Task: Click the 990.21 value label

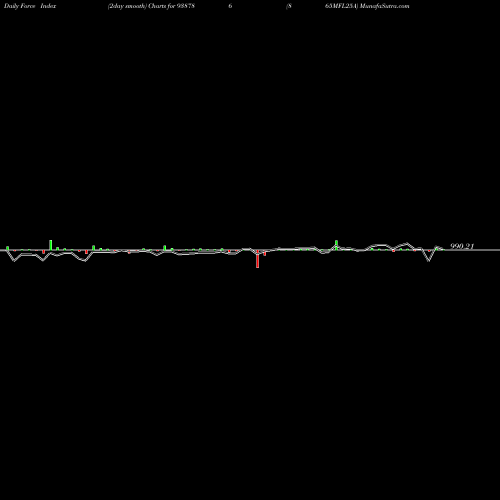Action: click(x=462, y=246)
